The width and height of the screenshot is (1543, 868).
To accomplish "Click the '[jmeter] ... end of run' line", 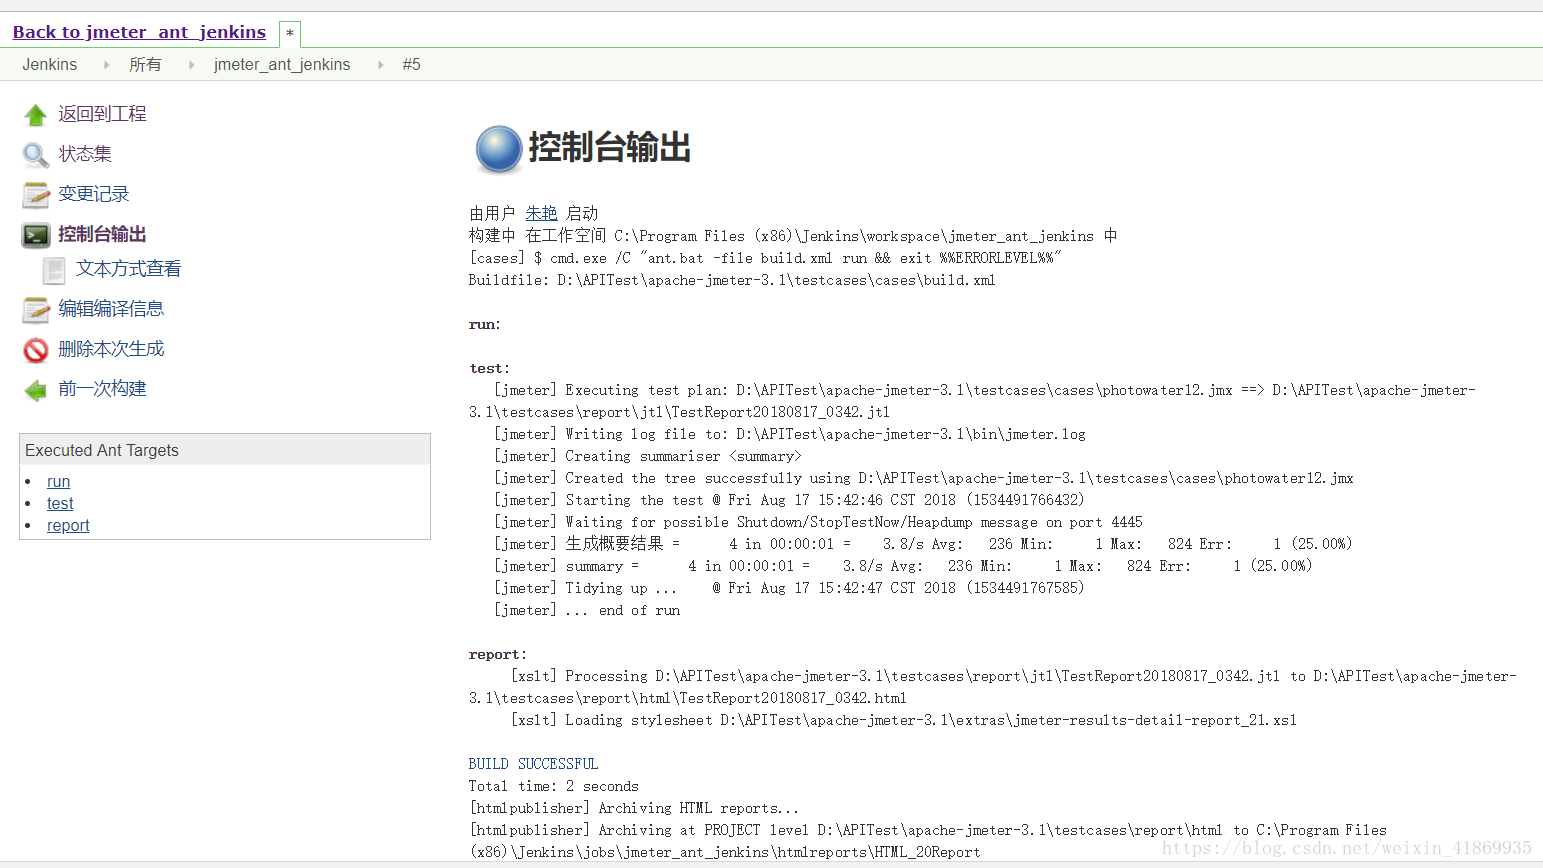I will [x=587, y=610].
